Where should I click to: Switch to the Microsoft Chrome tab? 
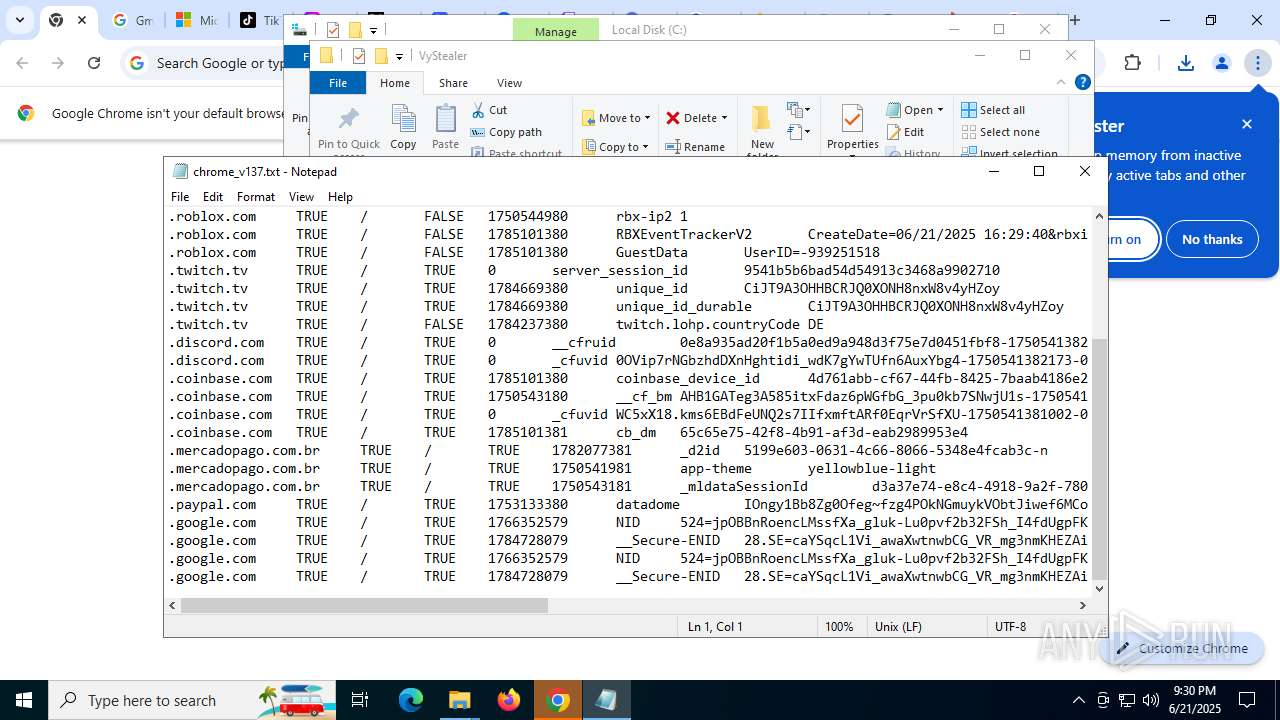point(195,20)
